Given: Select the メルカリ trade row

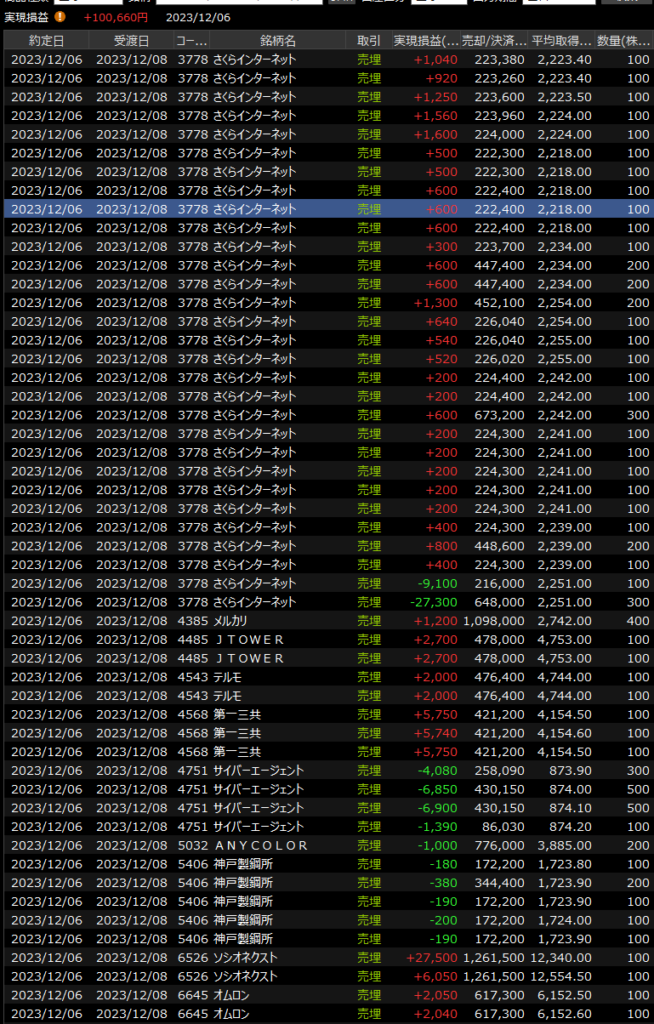Looking at the screenshot, I should click(x=300, y=621).
